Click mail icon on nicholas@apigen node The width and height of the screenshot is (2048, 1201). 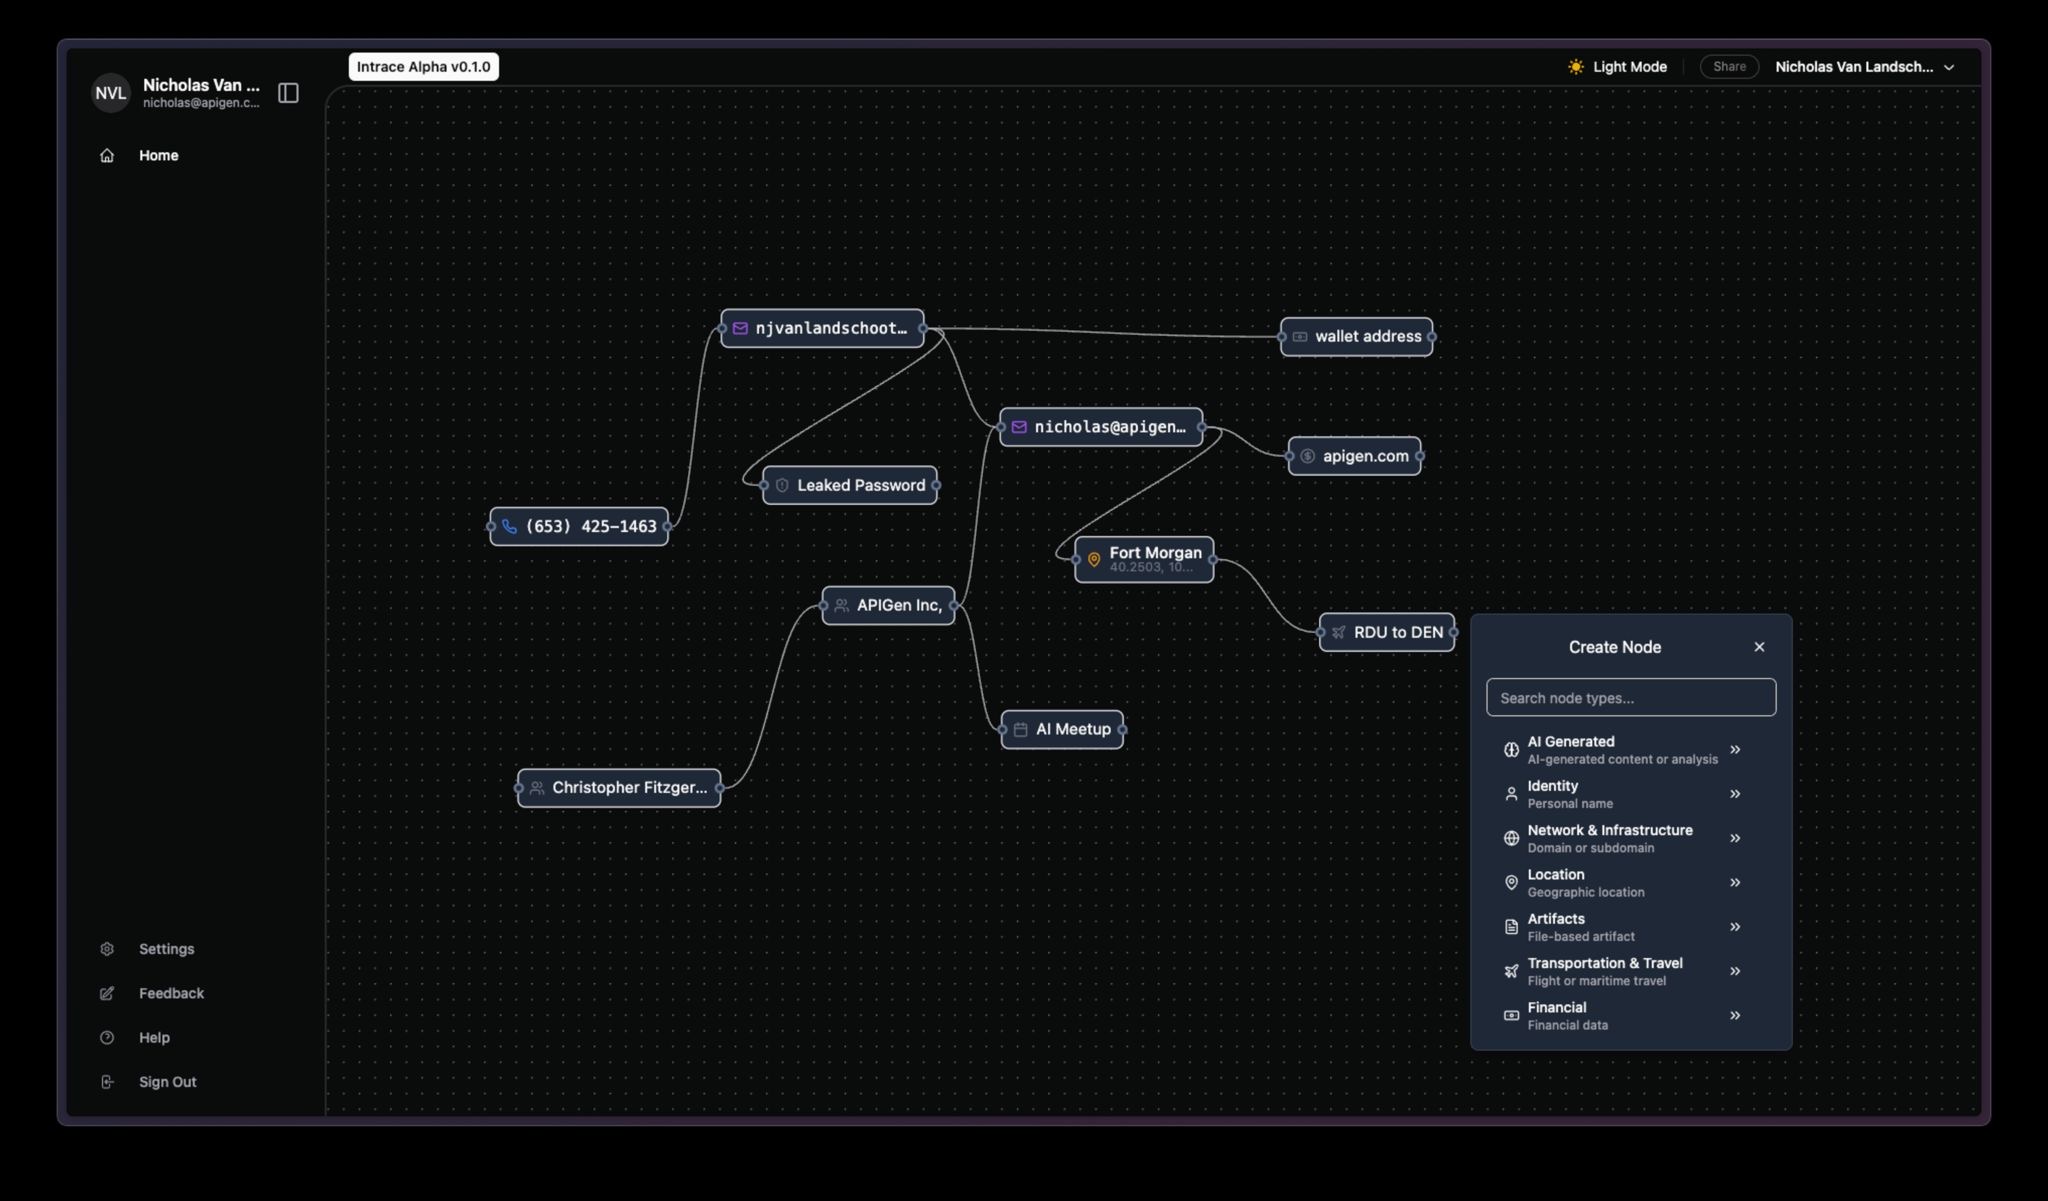(1019, 427)
